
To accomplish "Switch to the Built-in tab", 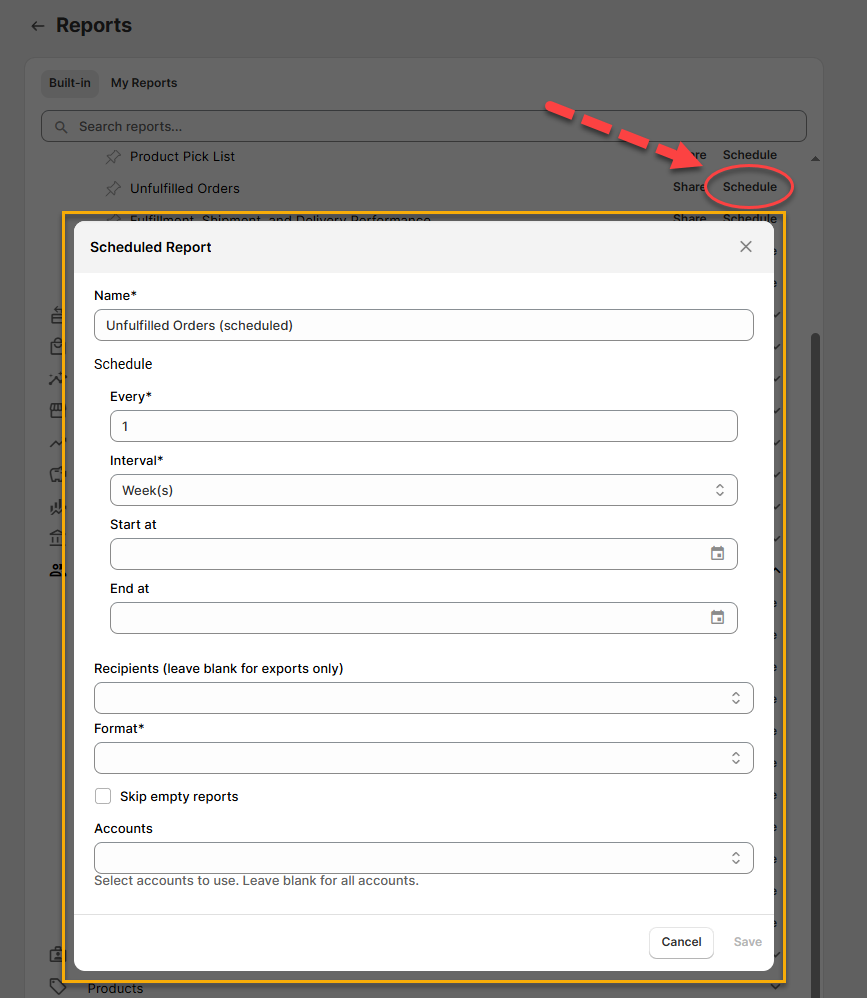I will click(70, 83).
